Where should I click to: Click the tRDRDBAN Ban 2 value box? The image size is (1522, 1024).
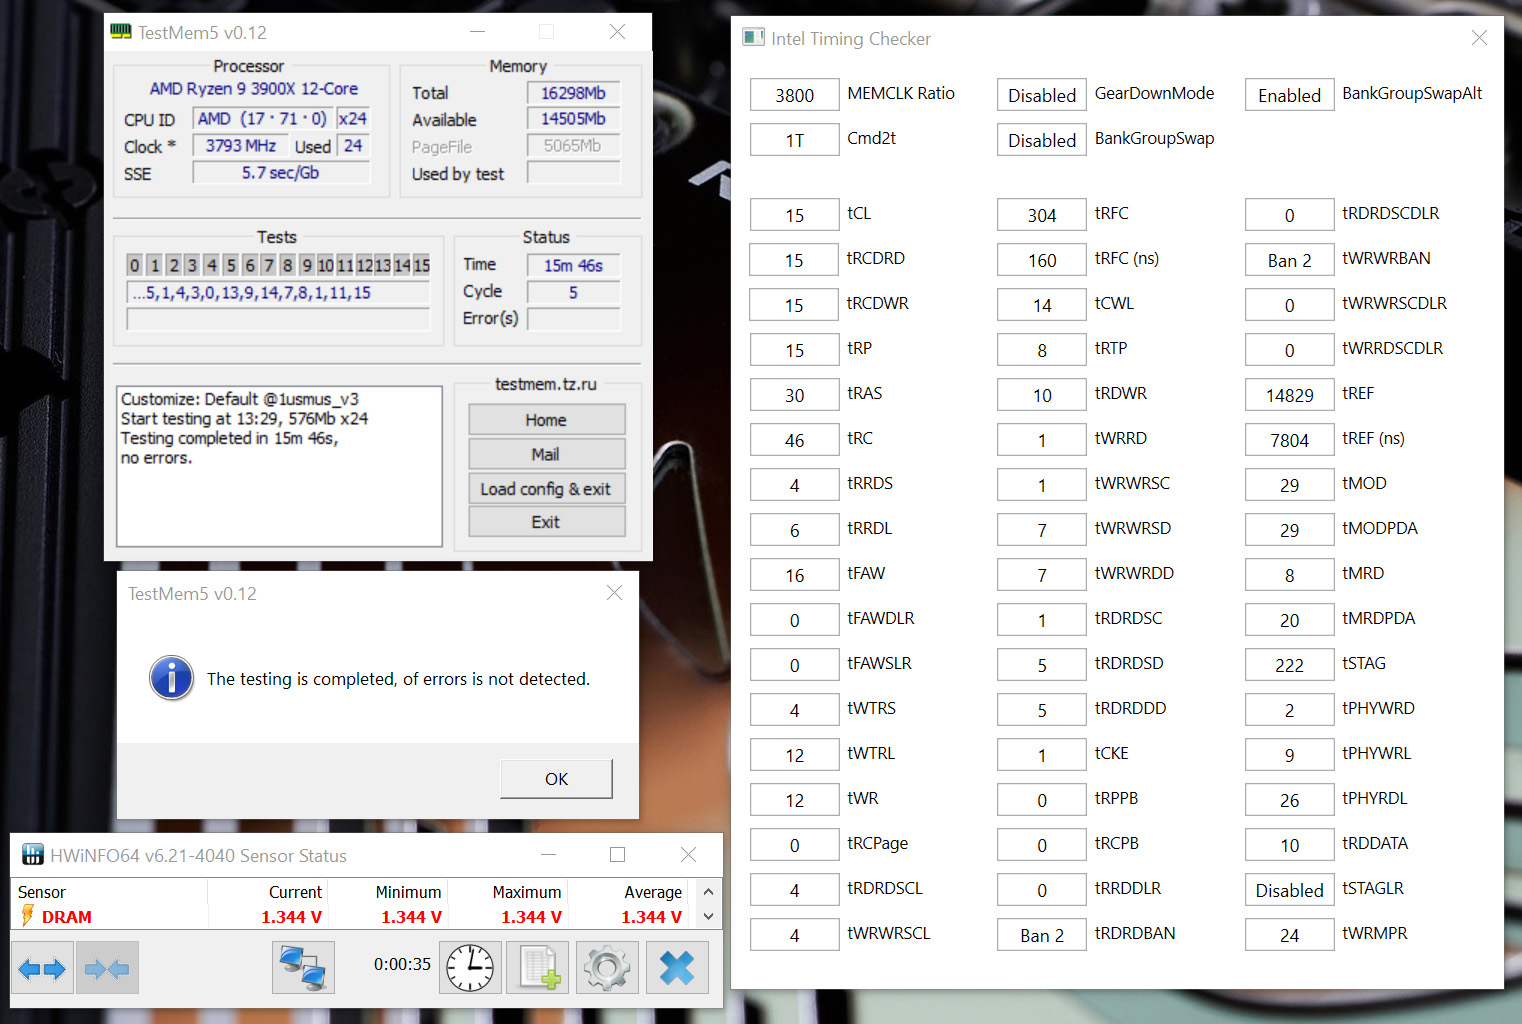click(1042, 935)
